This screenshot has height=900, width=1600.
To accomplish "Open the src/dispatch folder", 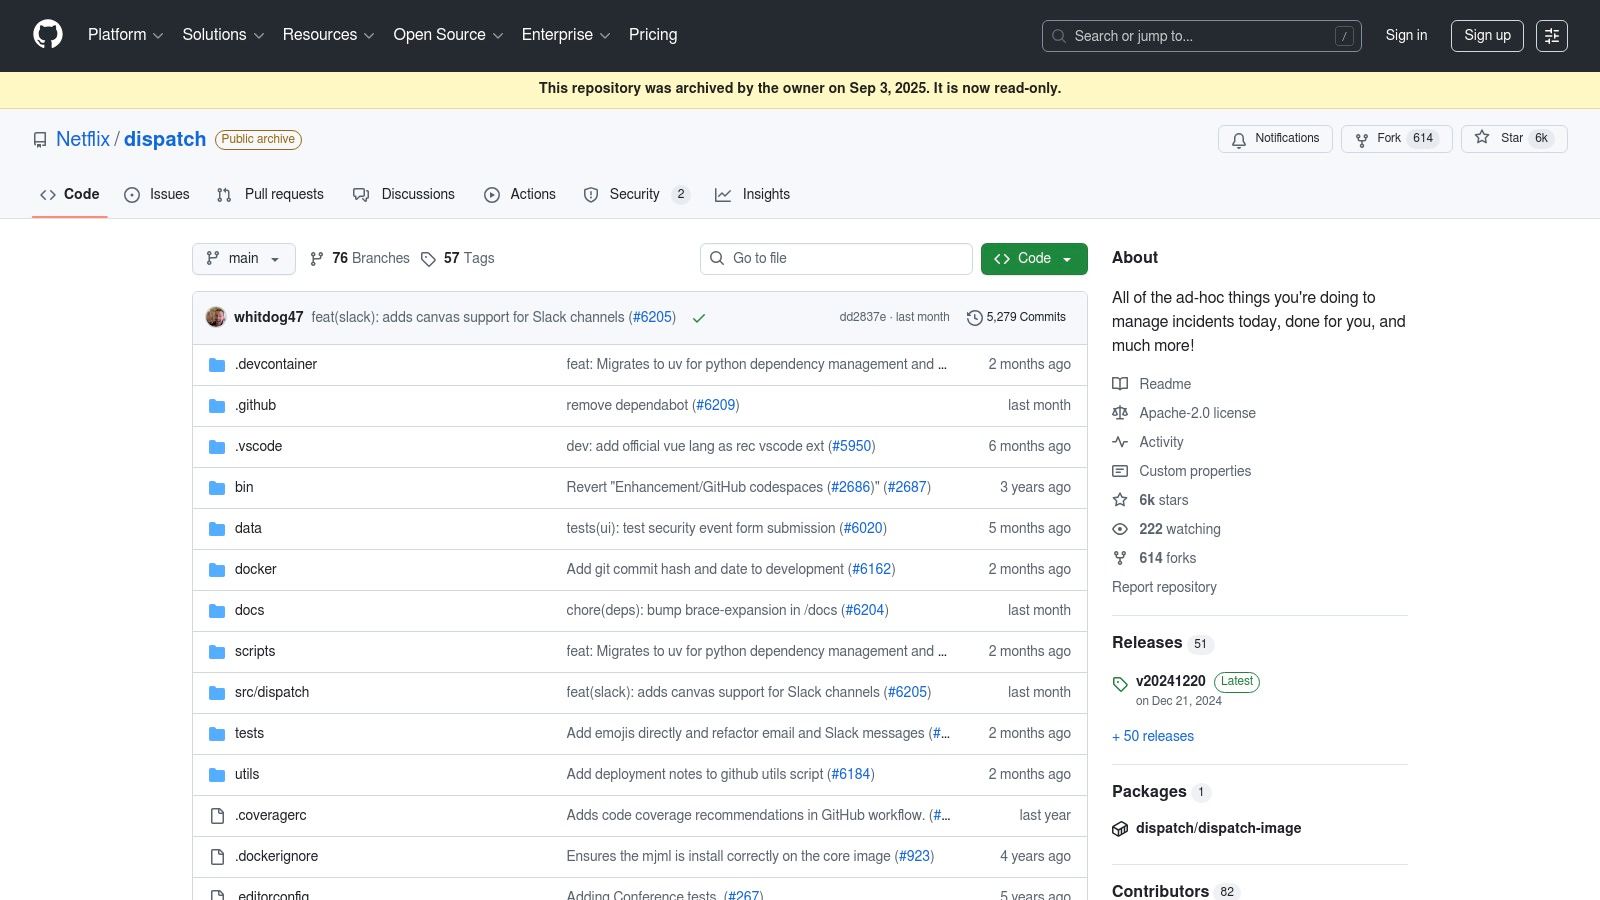I will click(272, 692).
